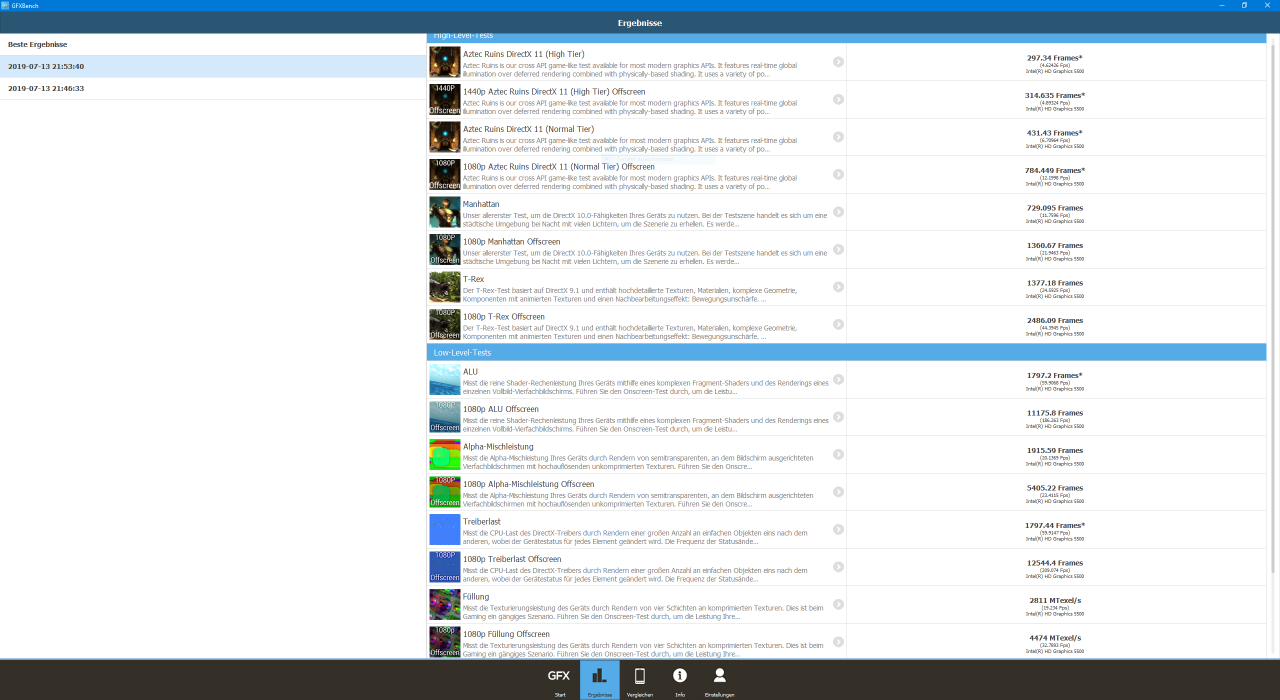This screenshot has height=700, width=1280.
Task: Click the 1080p Alpha-Mischleistung Offscreen thumbnail
Action: (445, 492)
